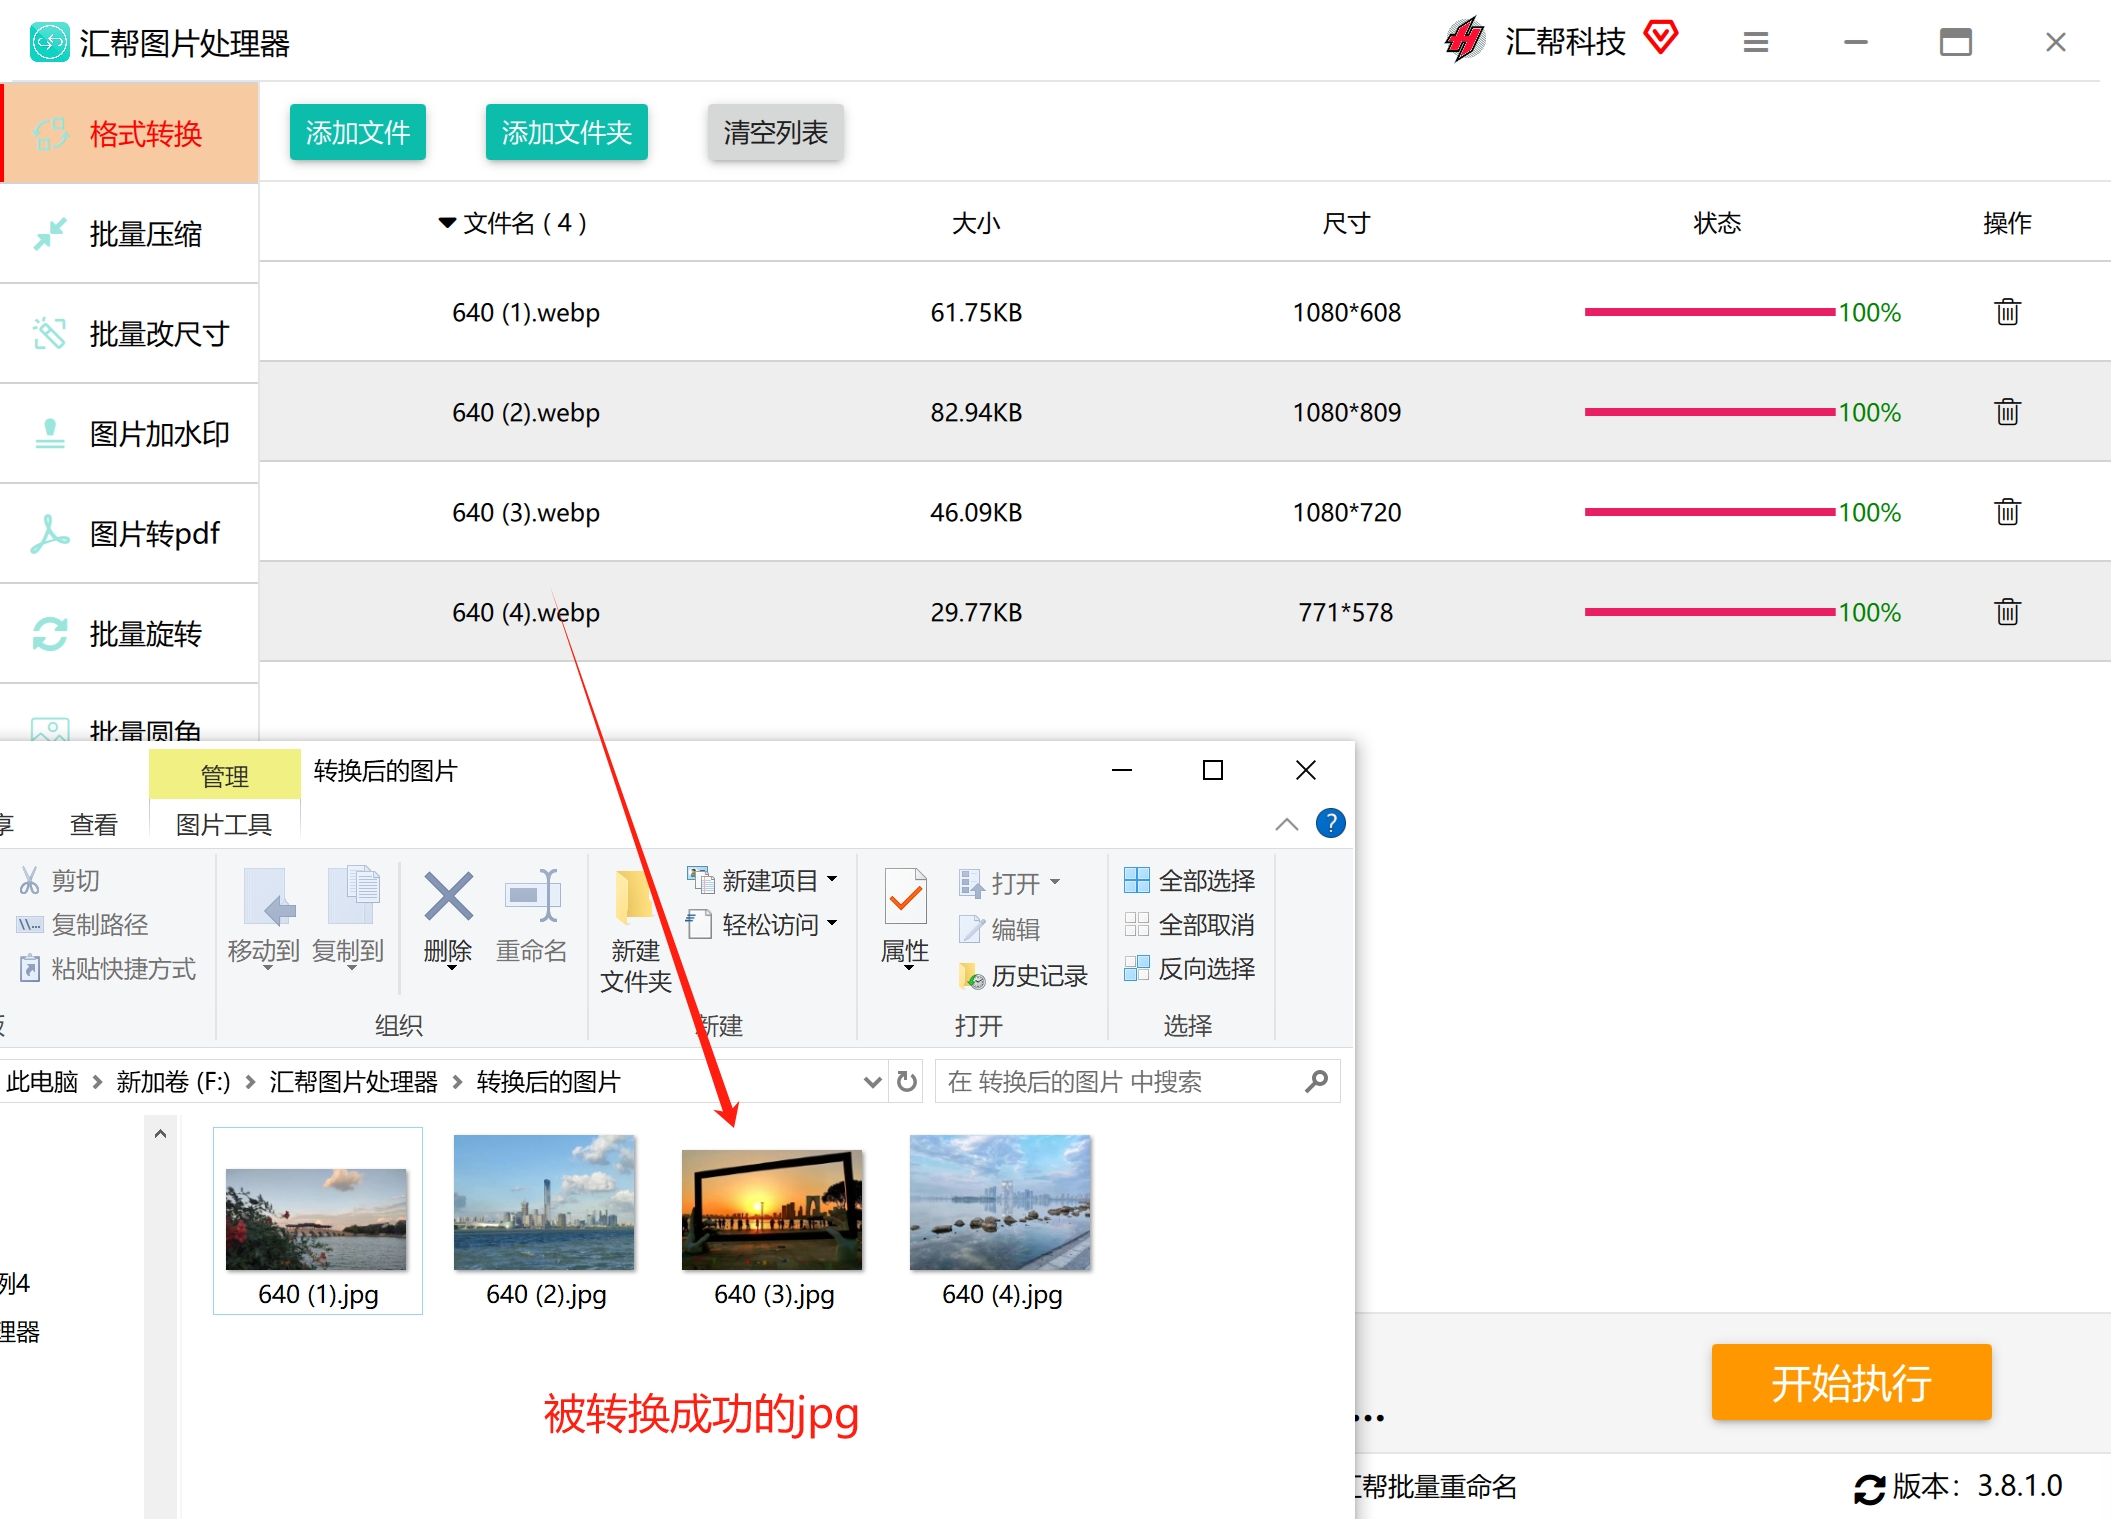Click the 添加文件 button
The image size is (2111, 1519).
tap(358, 132)
